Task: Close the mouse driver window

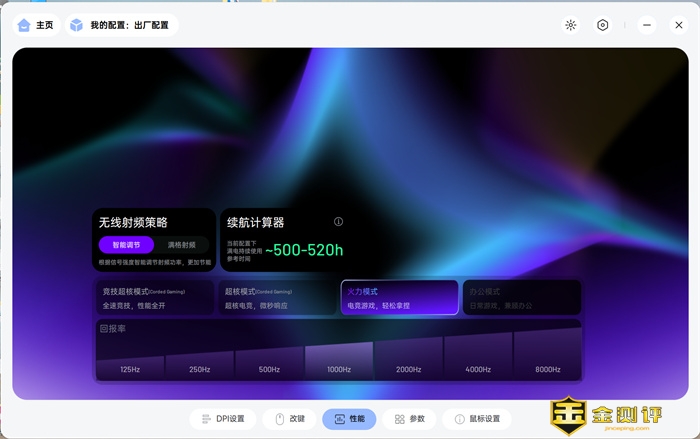Action: coord(679,25)
